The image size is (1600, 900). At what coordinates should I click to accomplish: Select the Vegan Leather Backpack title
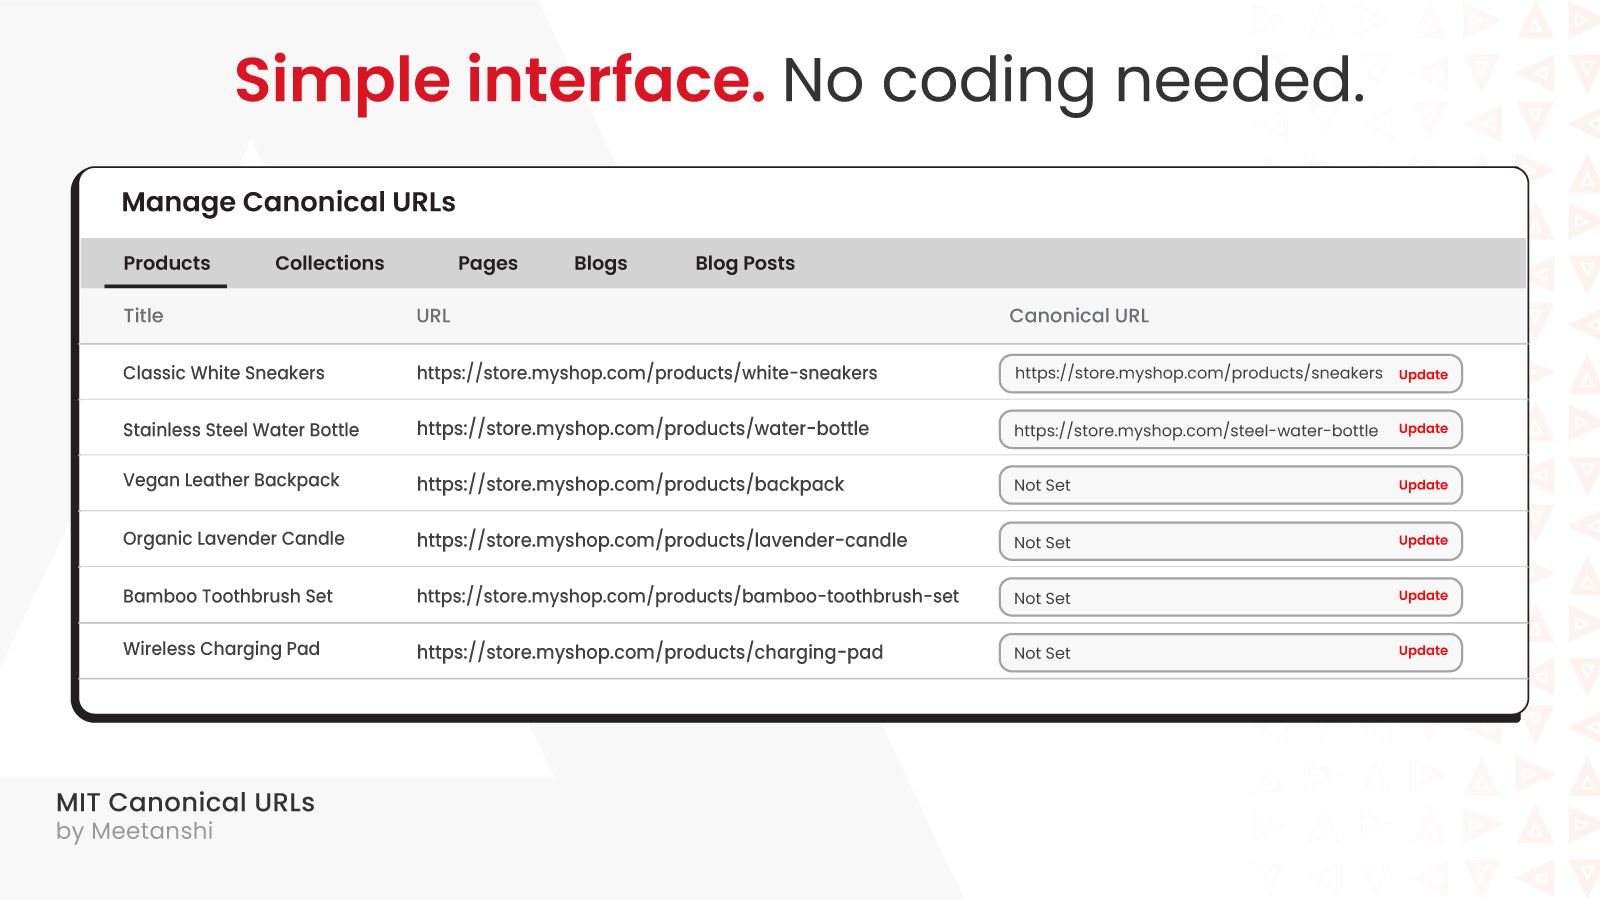pyautogui.click(x=231, y=481)
